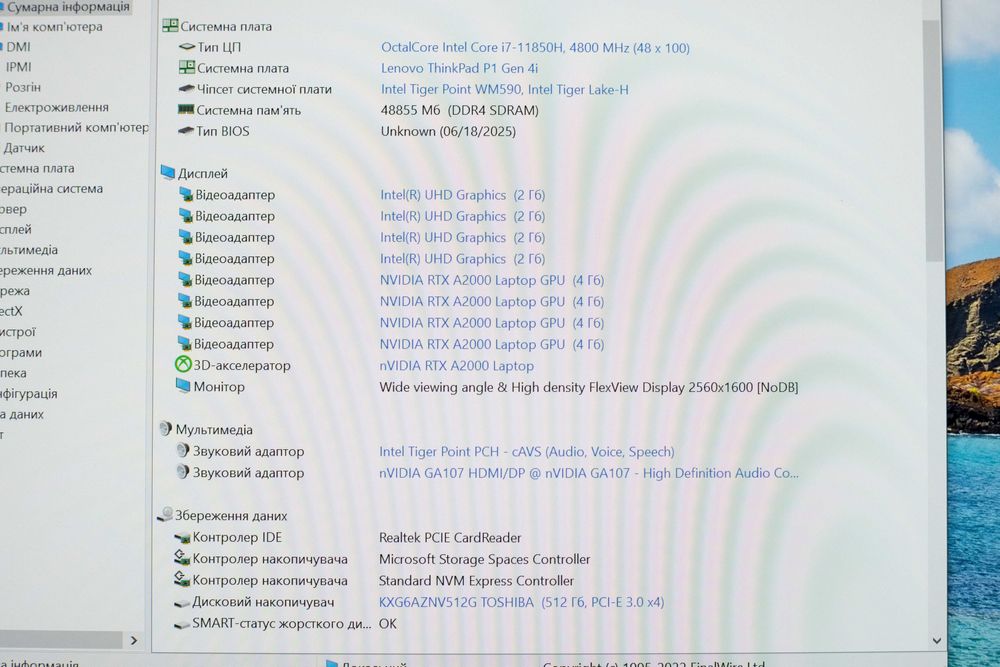The height and width of the screenshot is (667, 1000).
Task: Click the Дисковий накопичувач drive icon
Action: click(x=182, y=602)
